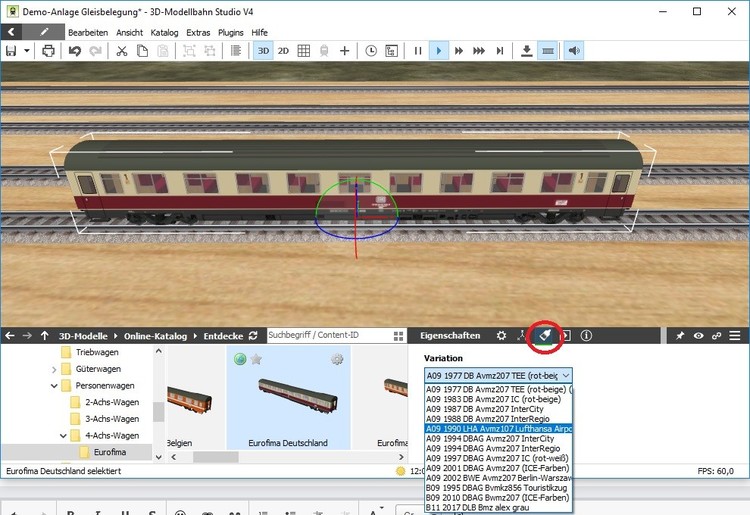Click the Suchbegriff / Content-ID search field

tap(329, 335)
